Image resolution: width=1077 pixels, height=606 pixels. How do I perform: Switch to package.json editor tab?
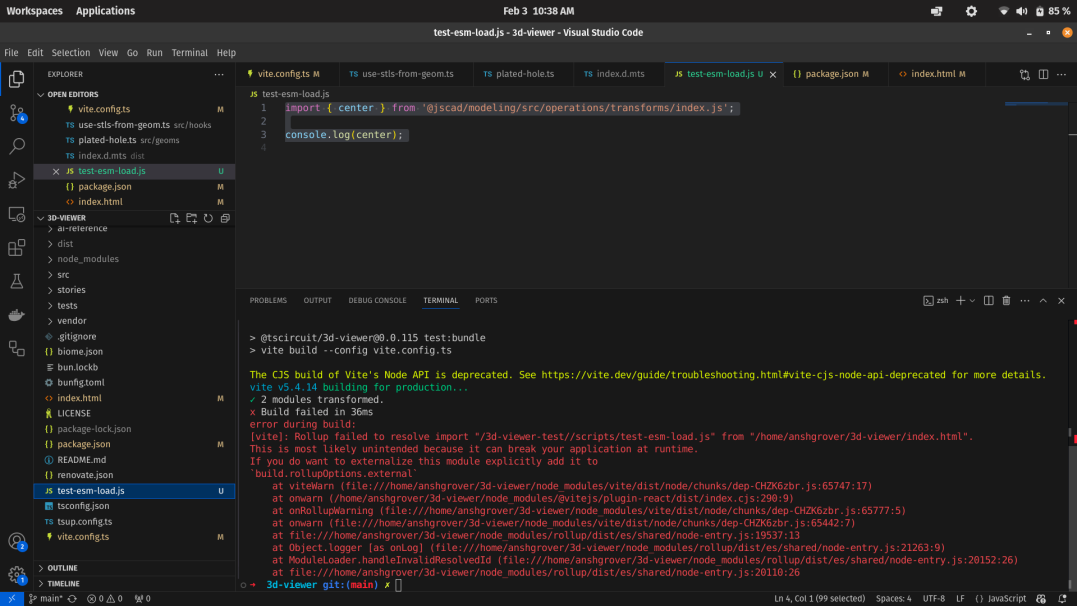coord(832,74)
